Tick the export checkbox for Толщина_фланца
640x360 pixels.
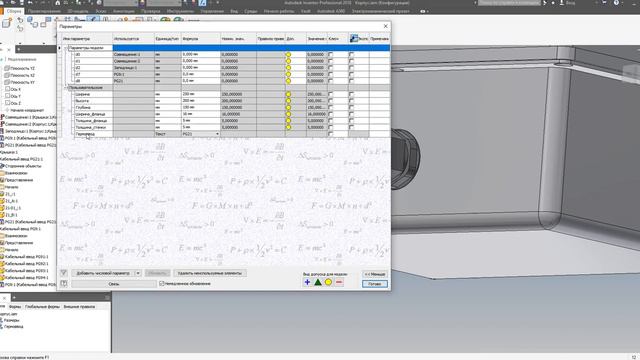click(351, 121)
